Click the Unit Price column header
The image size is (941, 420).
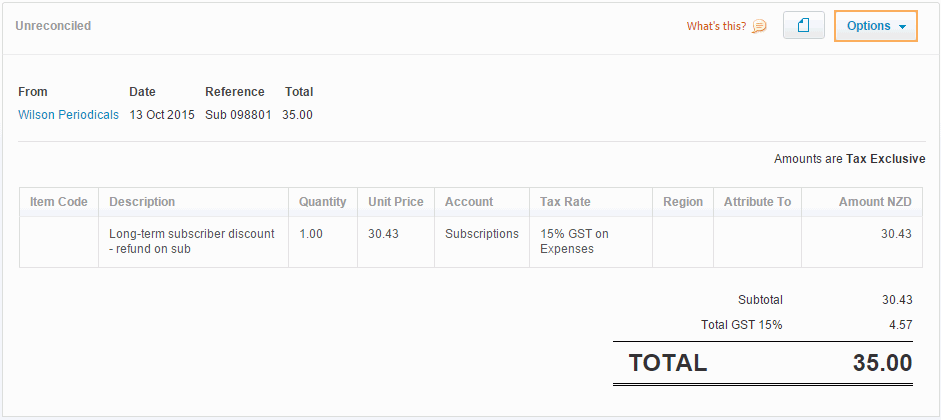pos(395,202)
